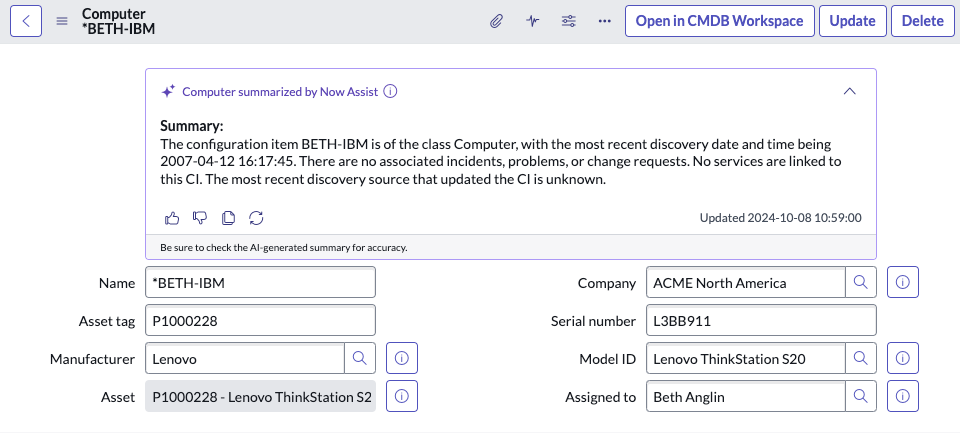Click the Delete button

tap(923, 21)
